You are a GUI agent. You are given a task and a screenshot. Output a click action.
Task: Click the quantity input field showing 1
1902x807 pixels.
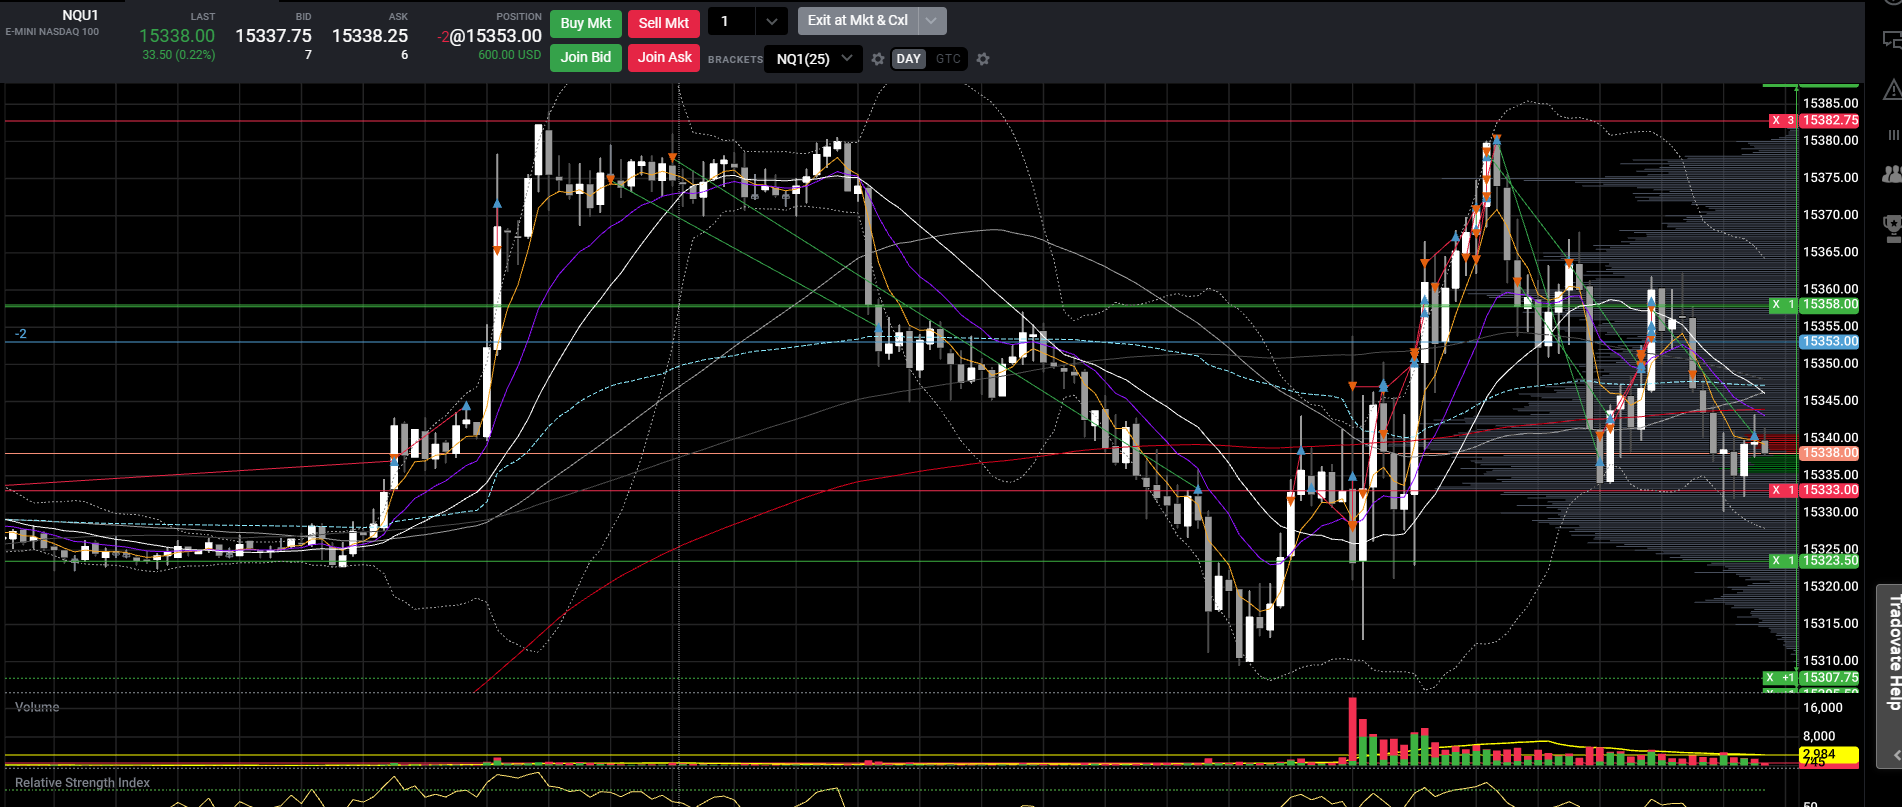click(732, 21)
